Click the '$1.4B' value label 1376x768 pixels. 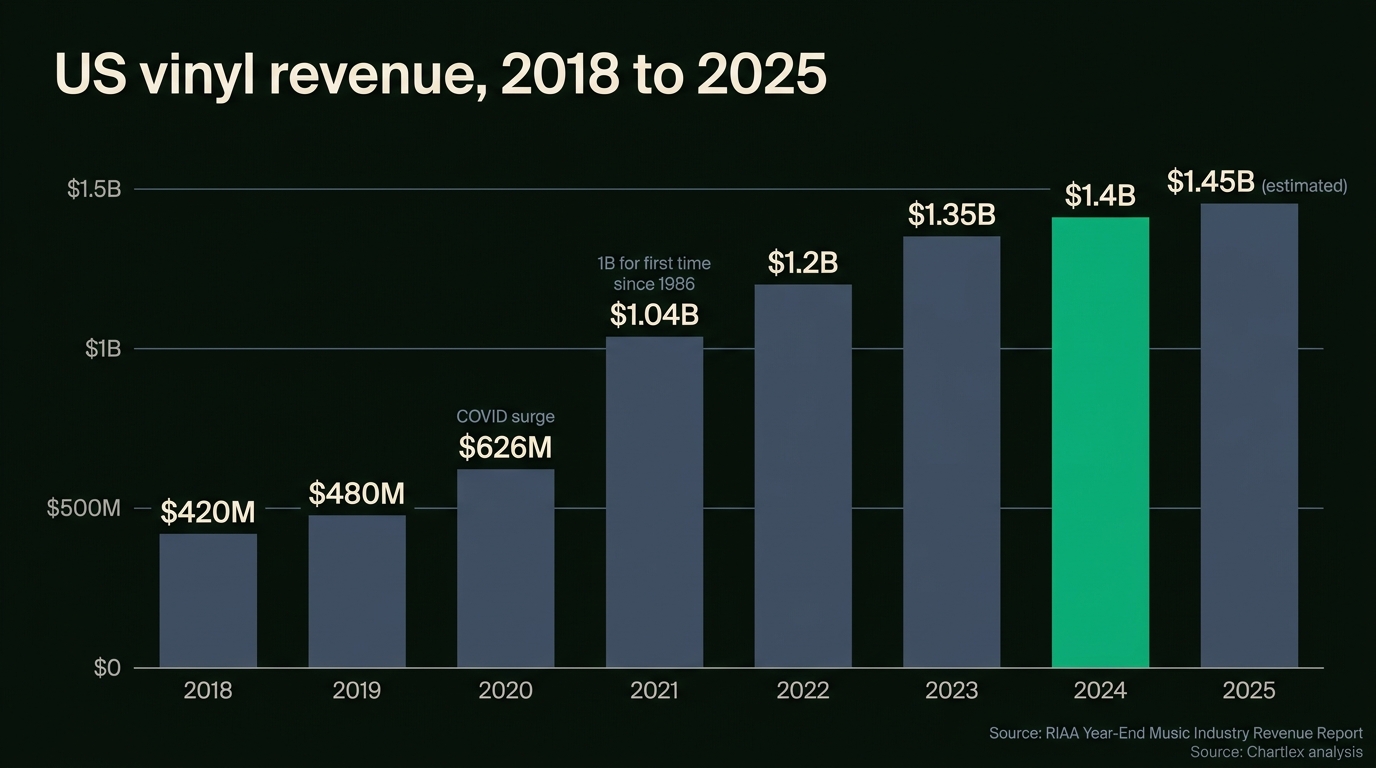1101,195
